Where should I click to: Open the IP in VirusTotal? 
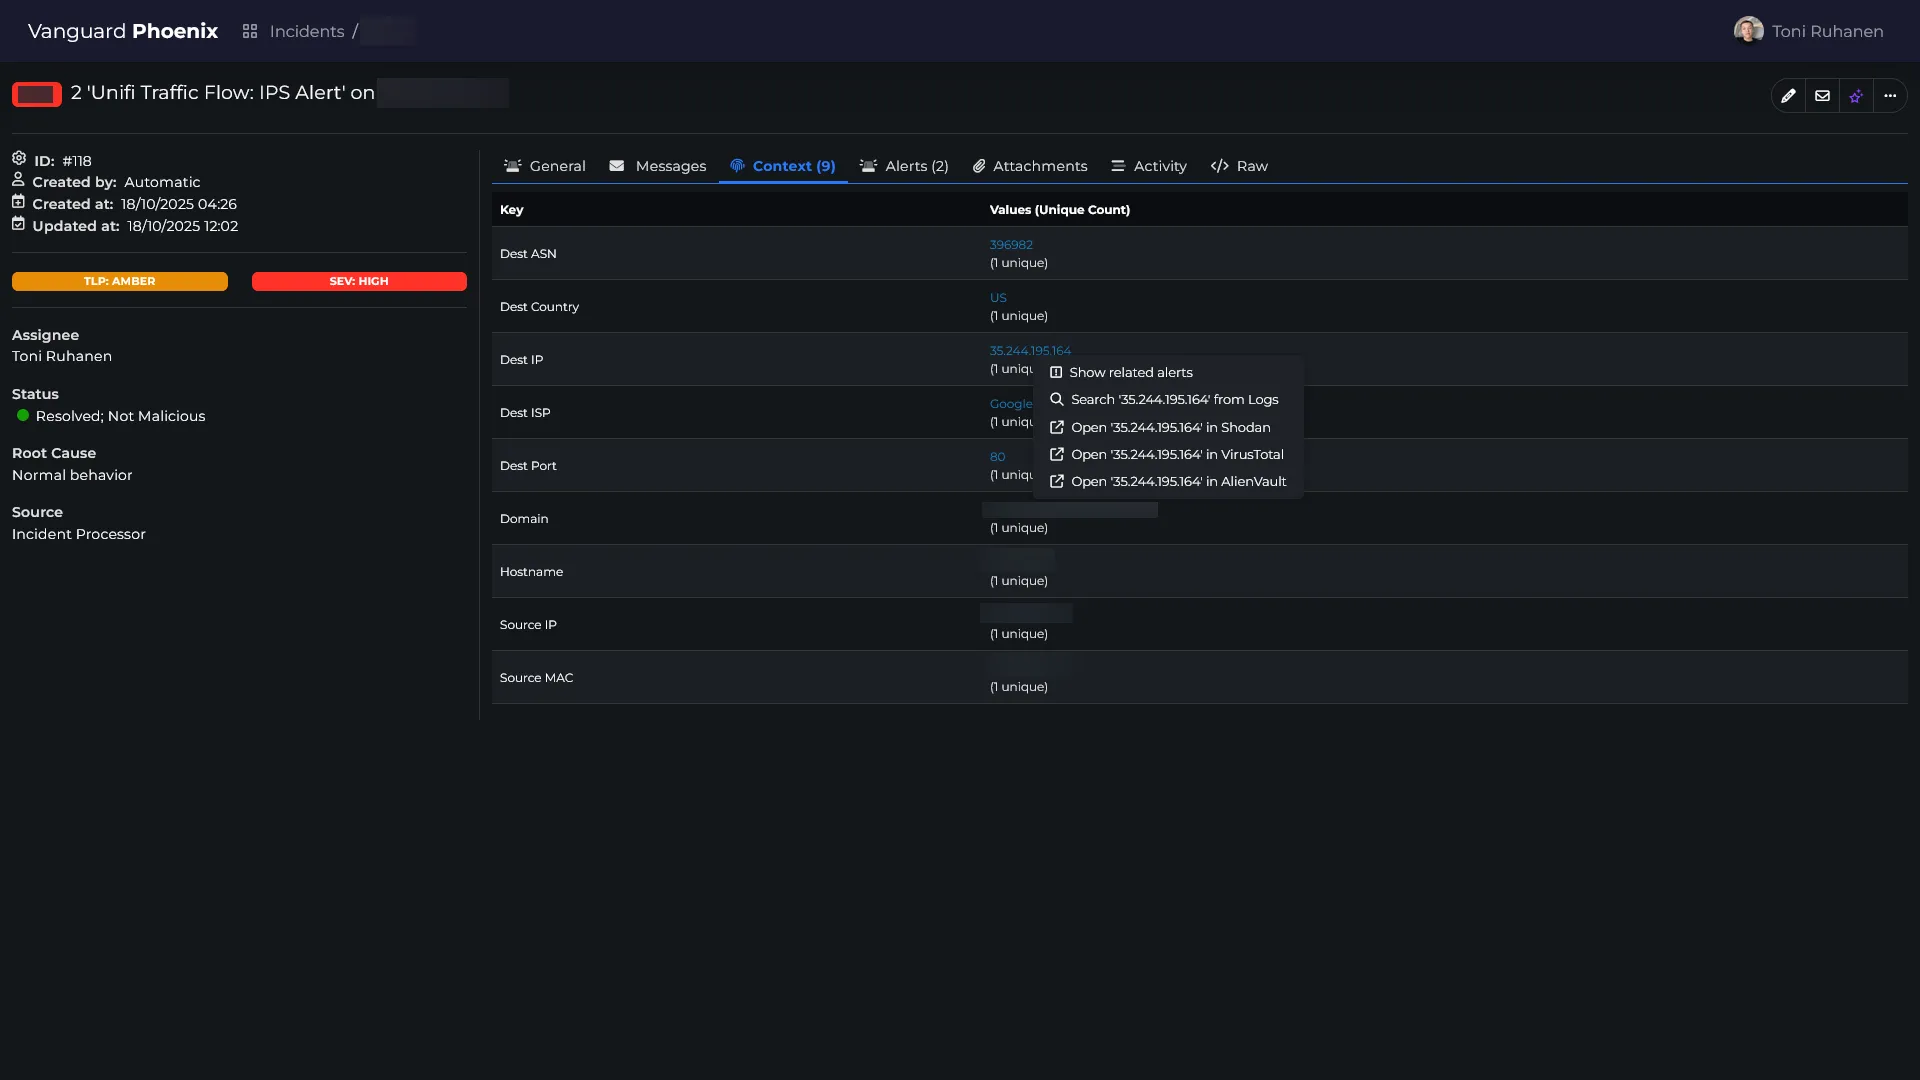(1177, 454)
